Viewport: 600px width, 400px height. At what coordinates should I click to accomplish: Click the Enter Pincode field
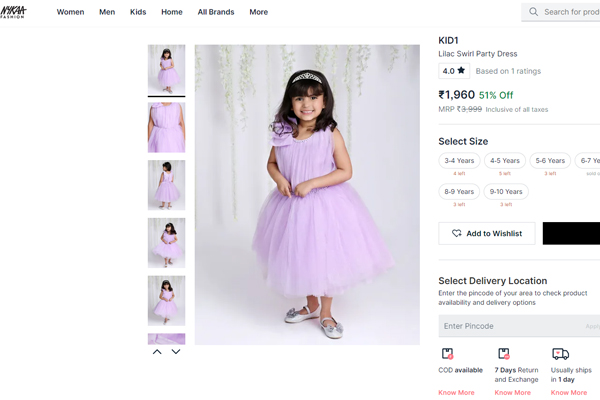pyautogui.click(x=510, y=326)
